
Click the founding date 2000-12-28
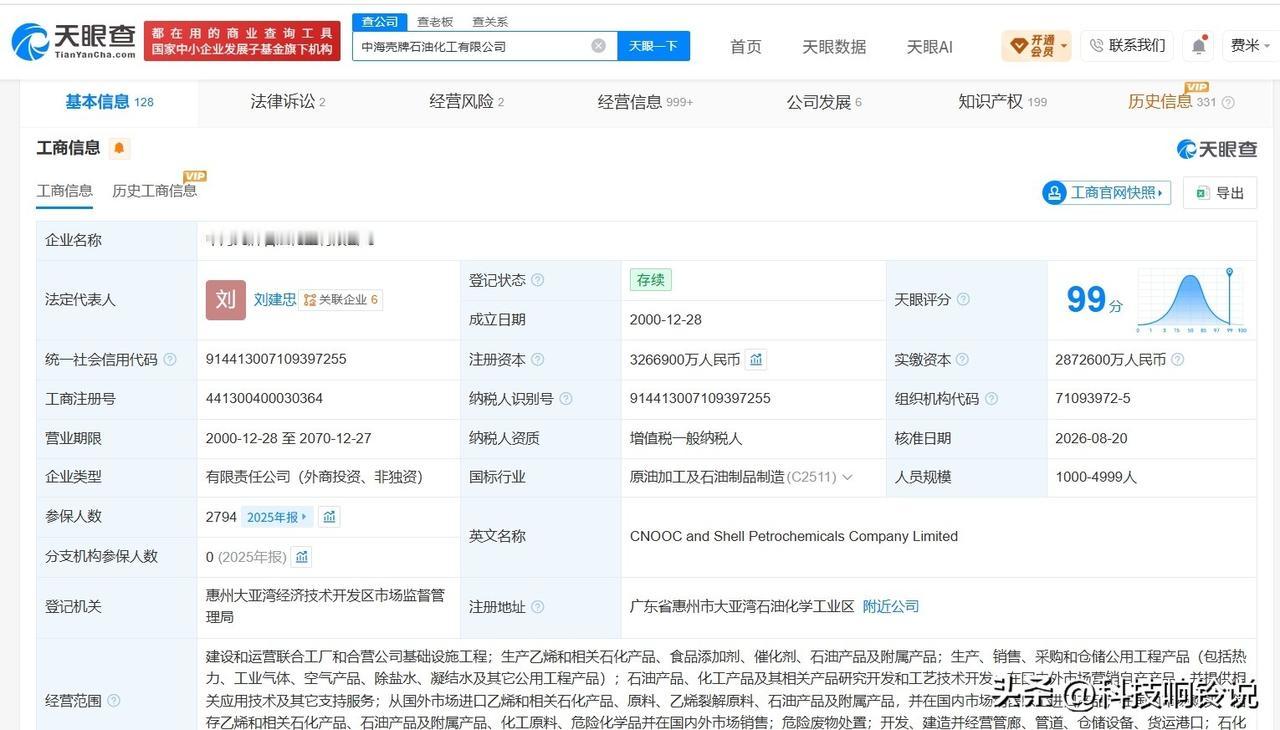[666, 320]
